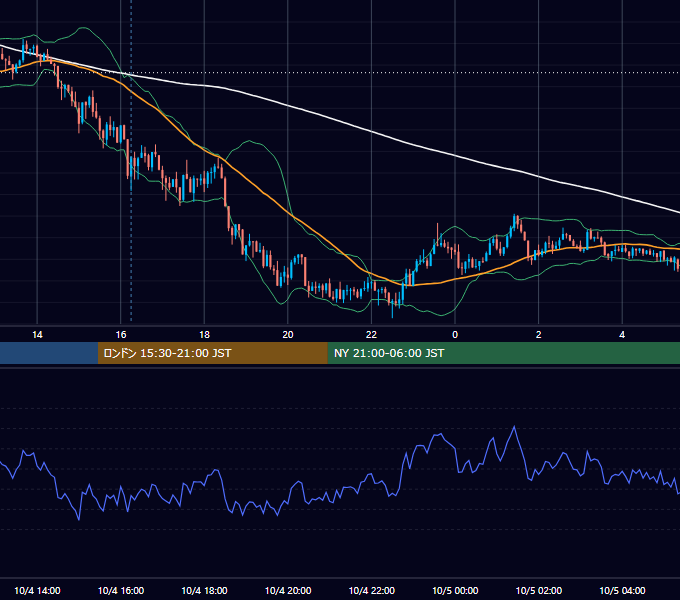The image size is (680, 600).
Task: Click the 10/4 22:00 oscillator time label
Action: click(x=372, y=590)
